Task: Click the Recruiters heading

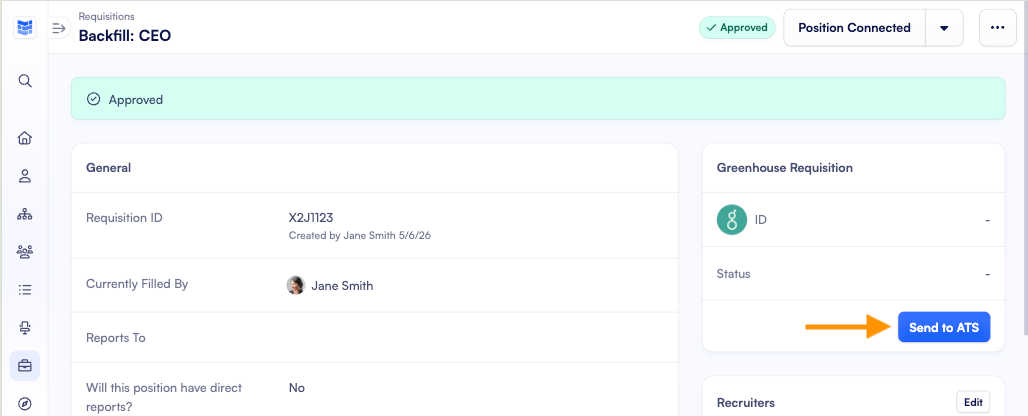Action: click(745, 403)
